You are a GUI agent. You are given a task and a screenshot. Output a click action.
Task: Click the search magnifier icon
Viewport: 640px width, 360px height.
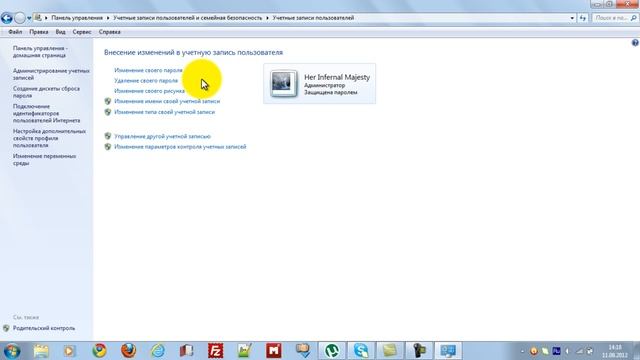coord(633,18)
